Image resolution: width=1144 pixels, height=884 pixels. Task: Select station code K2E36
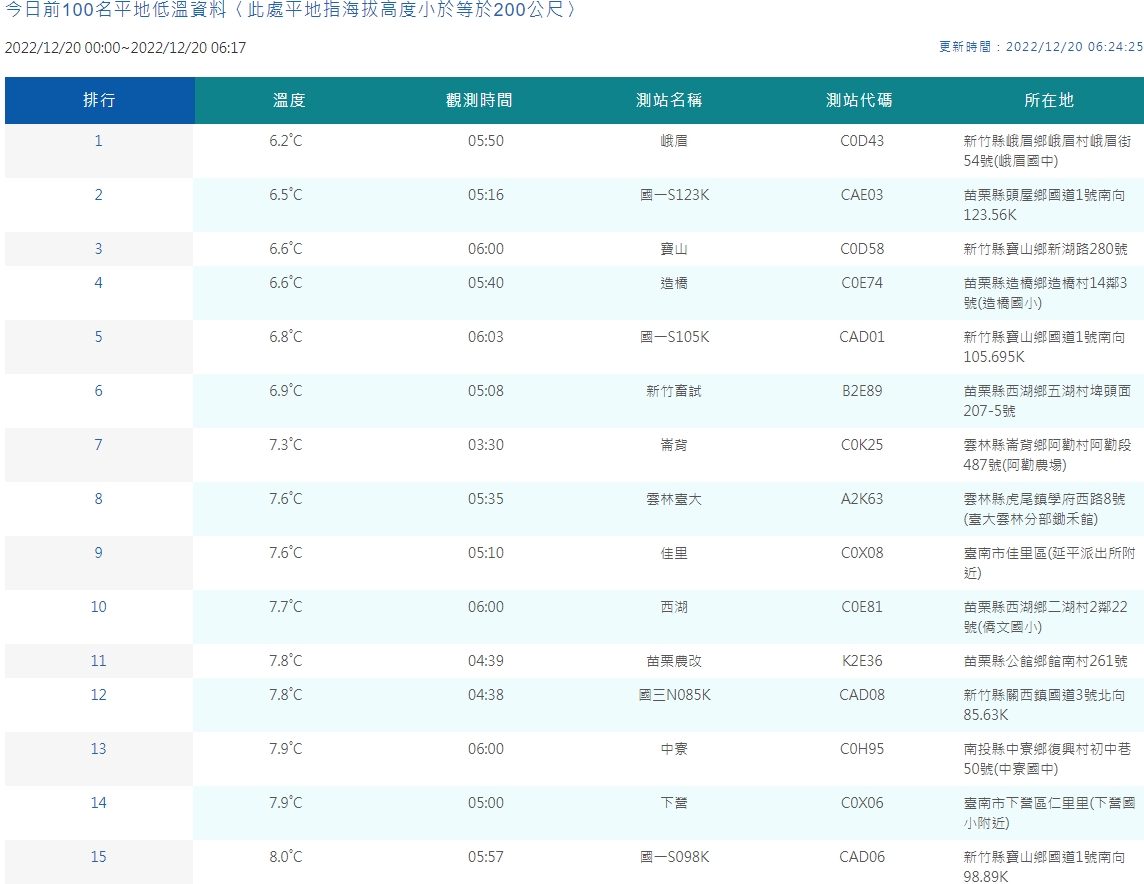862,661
